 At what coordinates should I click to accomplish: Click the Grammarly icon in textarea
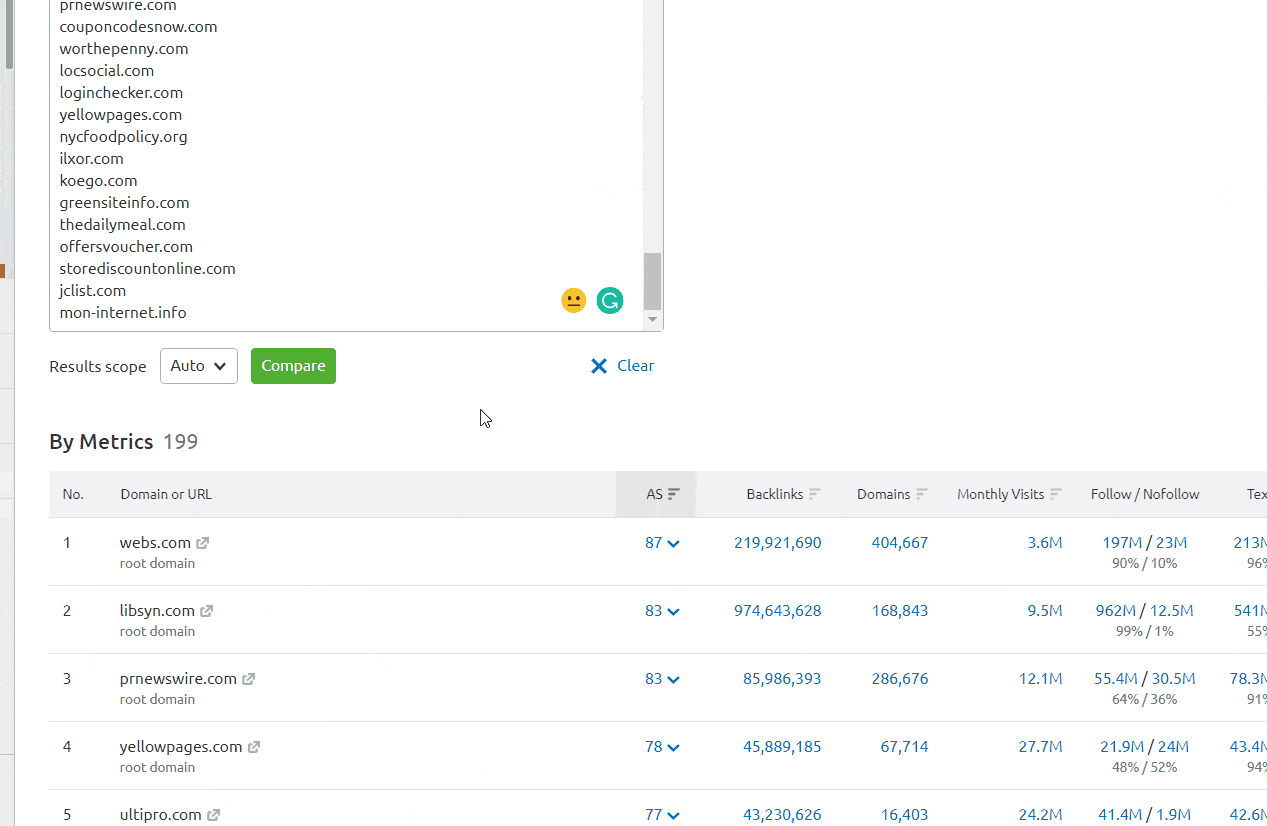pyautogui.click(x=610, y=300)
